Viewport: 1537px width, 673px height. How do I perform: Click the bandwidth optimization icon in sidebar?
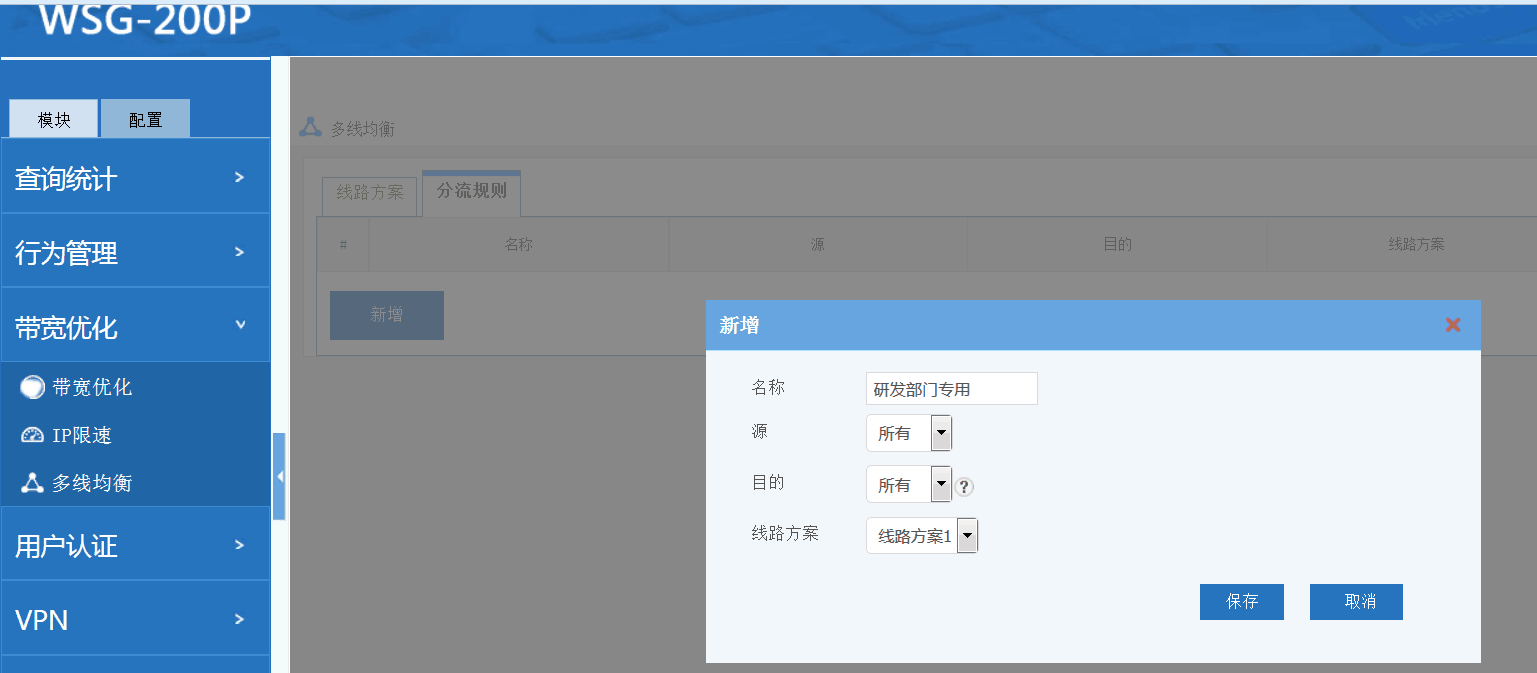pyautogui.click(x=32, y=388)
